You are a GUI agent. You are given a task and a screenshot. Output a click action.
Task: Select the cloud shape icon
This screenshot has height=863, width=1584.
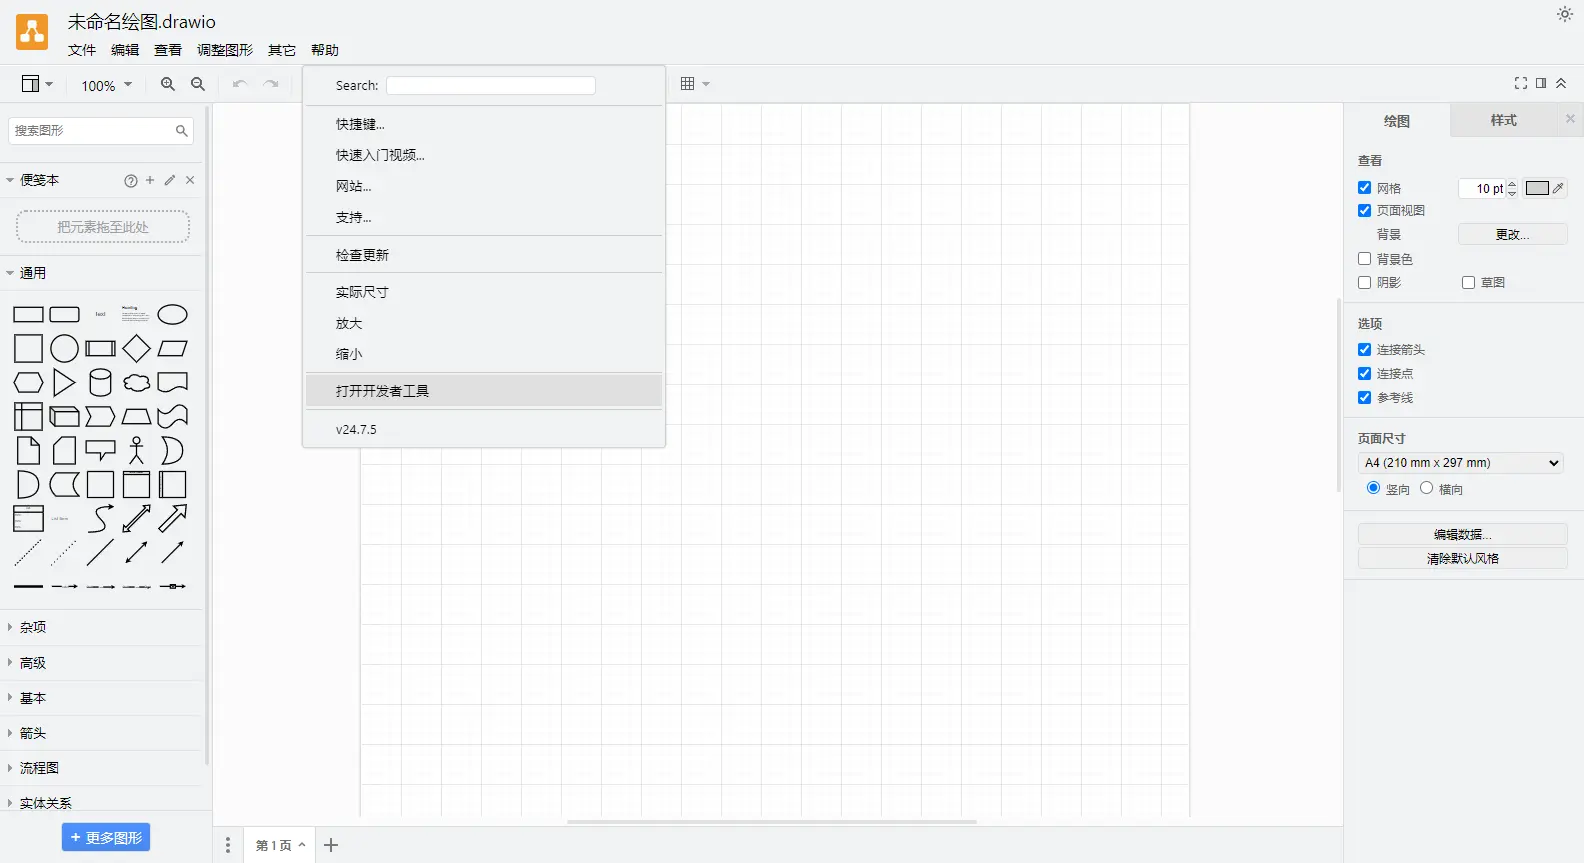click(x=136, y=382)
